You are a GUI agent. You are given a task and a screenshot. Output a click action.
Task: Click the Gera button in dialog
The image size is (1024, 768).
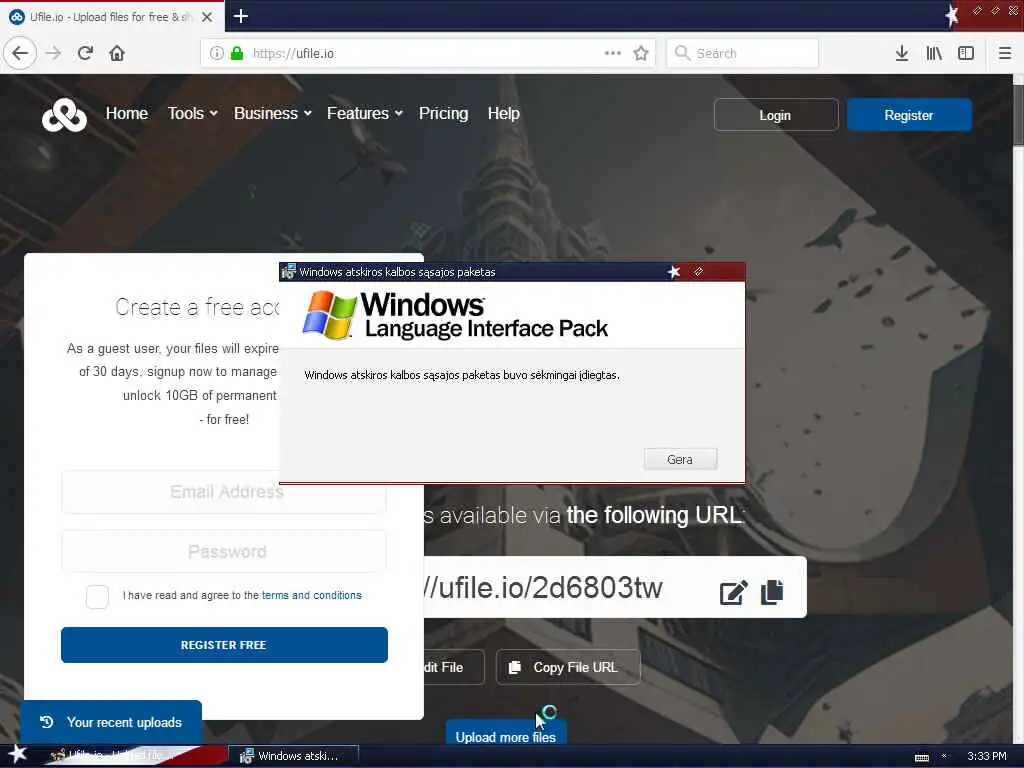(x=680, y=459)
